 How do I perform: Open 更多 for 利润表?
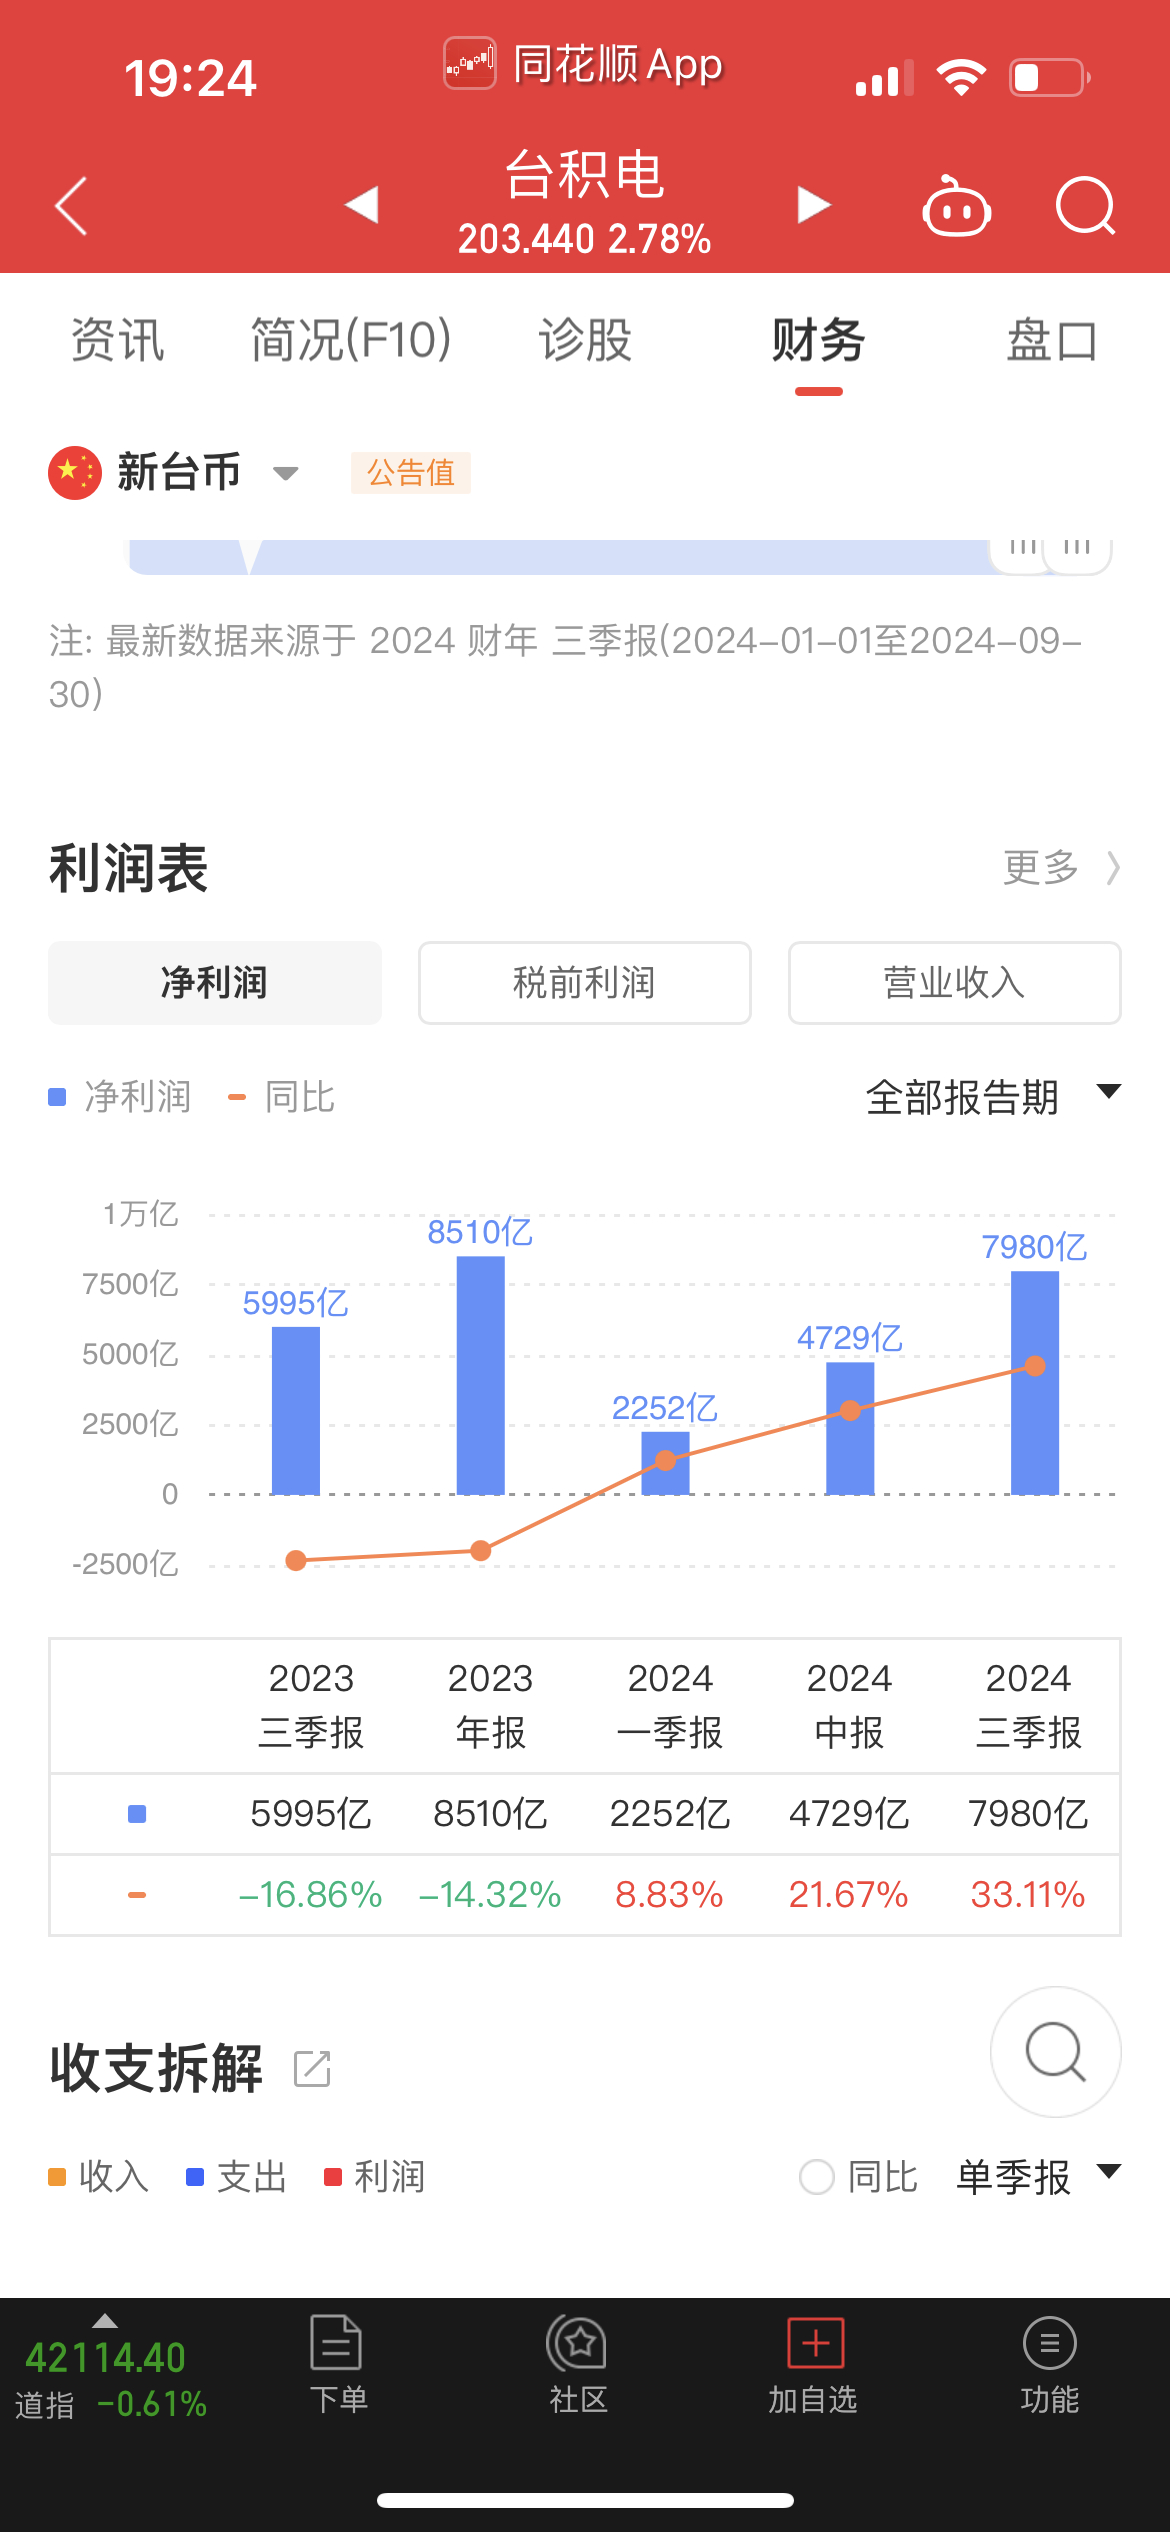pos(1061,867)
